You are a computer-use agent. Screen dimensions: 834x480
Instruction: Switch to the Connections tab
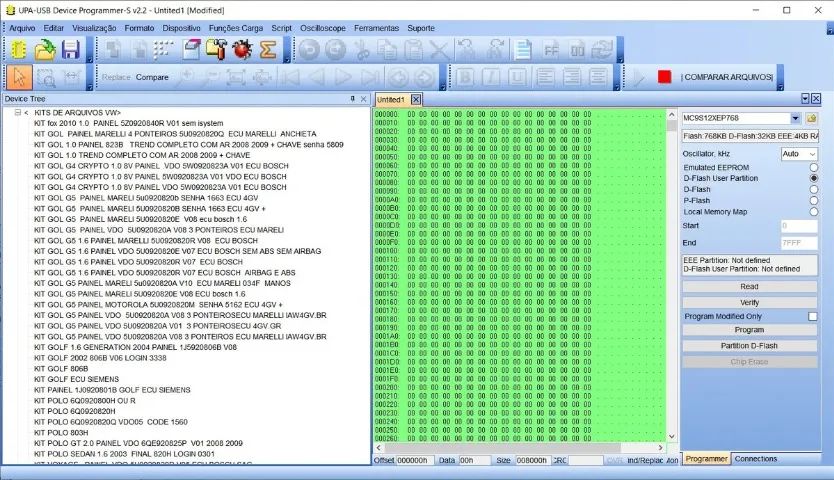pos(756,459)
